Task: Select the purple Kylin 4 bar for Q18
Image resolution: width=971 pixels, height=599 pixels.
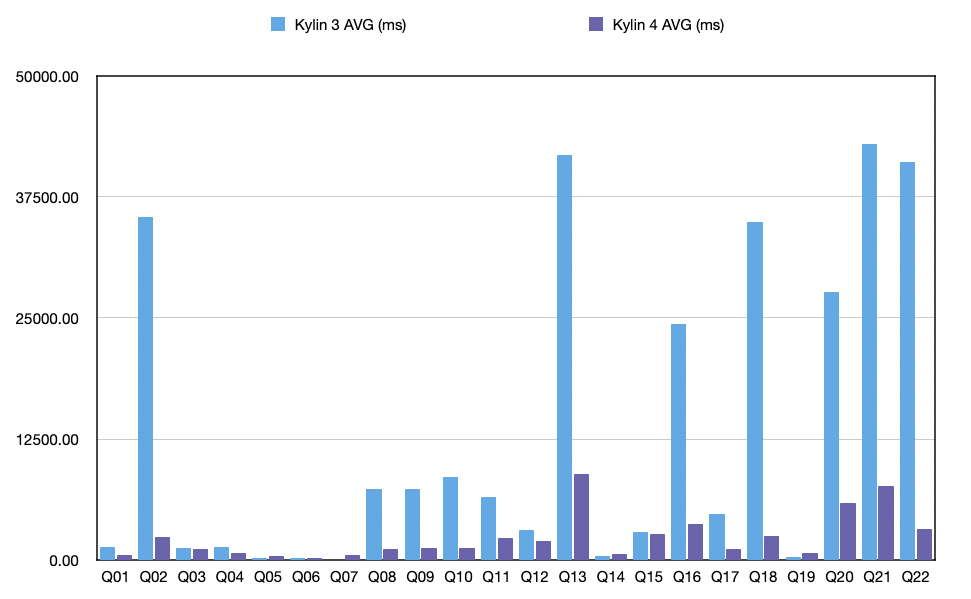Action: [772, 548]
